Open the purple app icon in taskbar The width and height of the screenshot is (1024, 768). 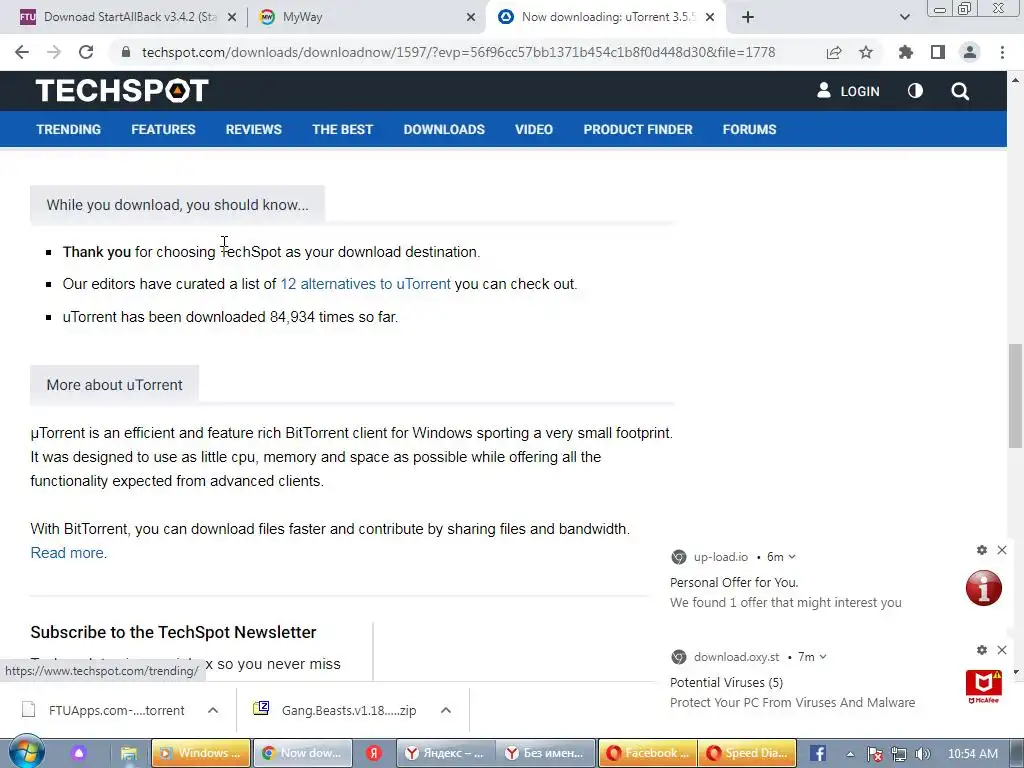click(x=79, y=753)
